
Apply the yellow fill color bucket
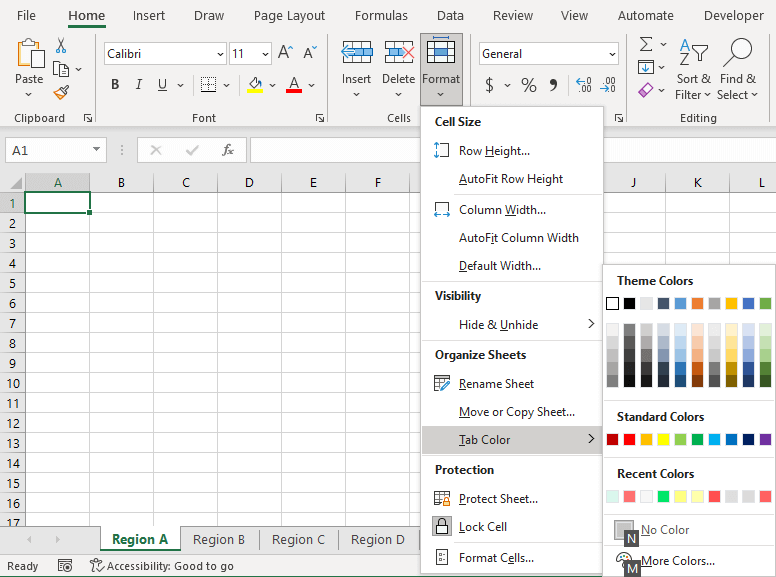(x=255, y=85)
